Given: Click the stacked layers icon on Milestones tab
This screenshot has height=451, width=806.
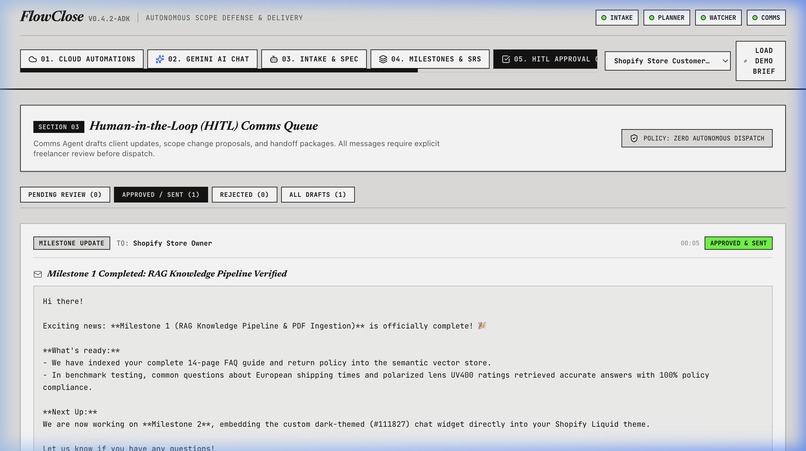Looking at the screenshot, I should pos(383,59).
